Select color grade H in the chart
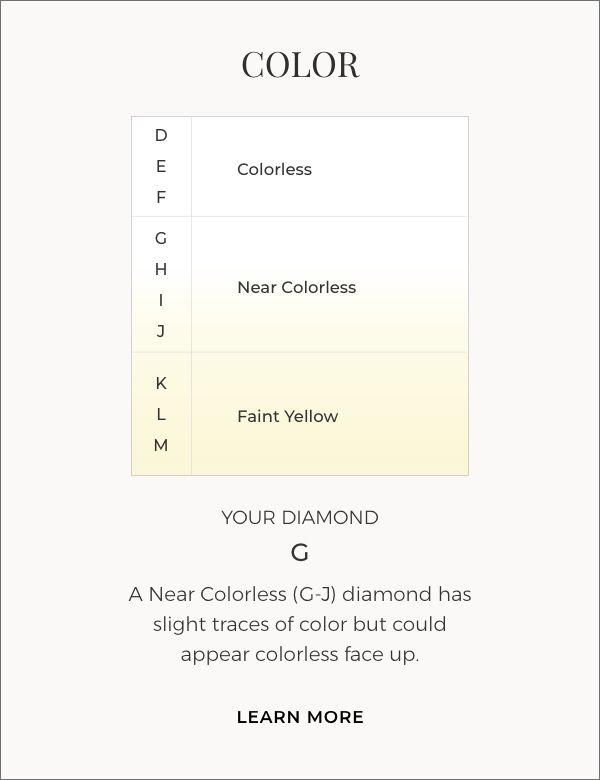This screenshot has height=780, width=600. (161, 269)
